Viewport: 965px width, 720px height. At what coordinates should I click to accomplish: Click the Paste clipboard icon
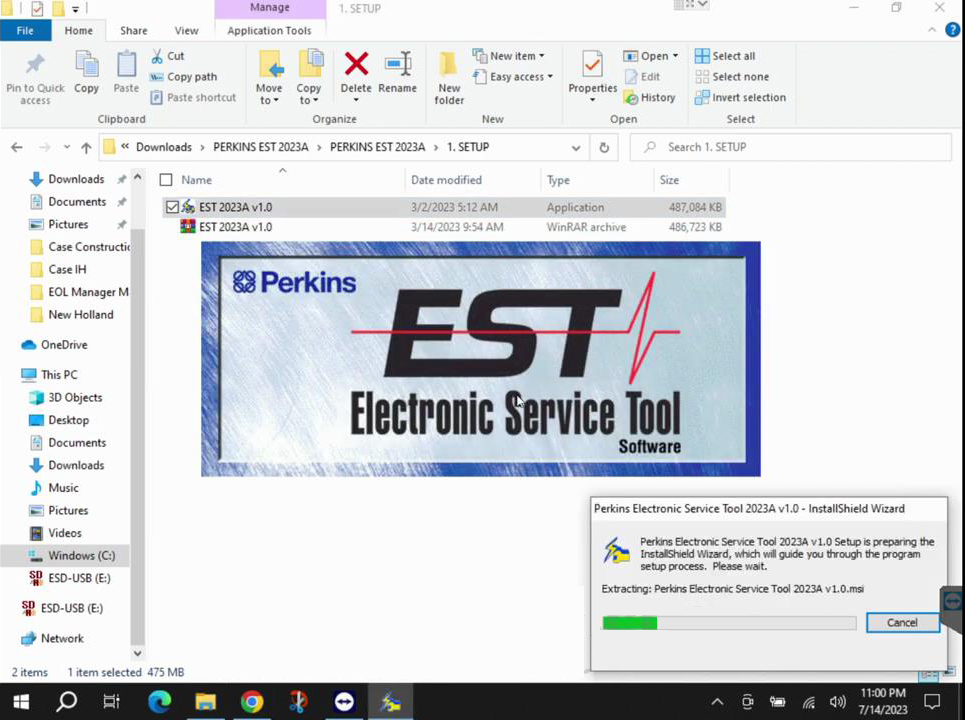pos(126,65)
